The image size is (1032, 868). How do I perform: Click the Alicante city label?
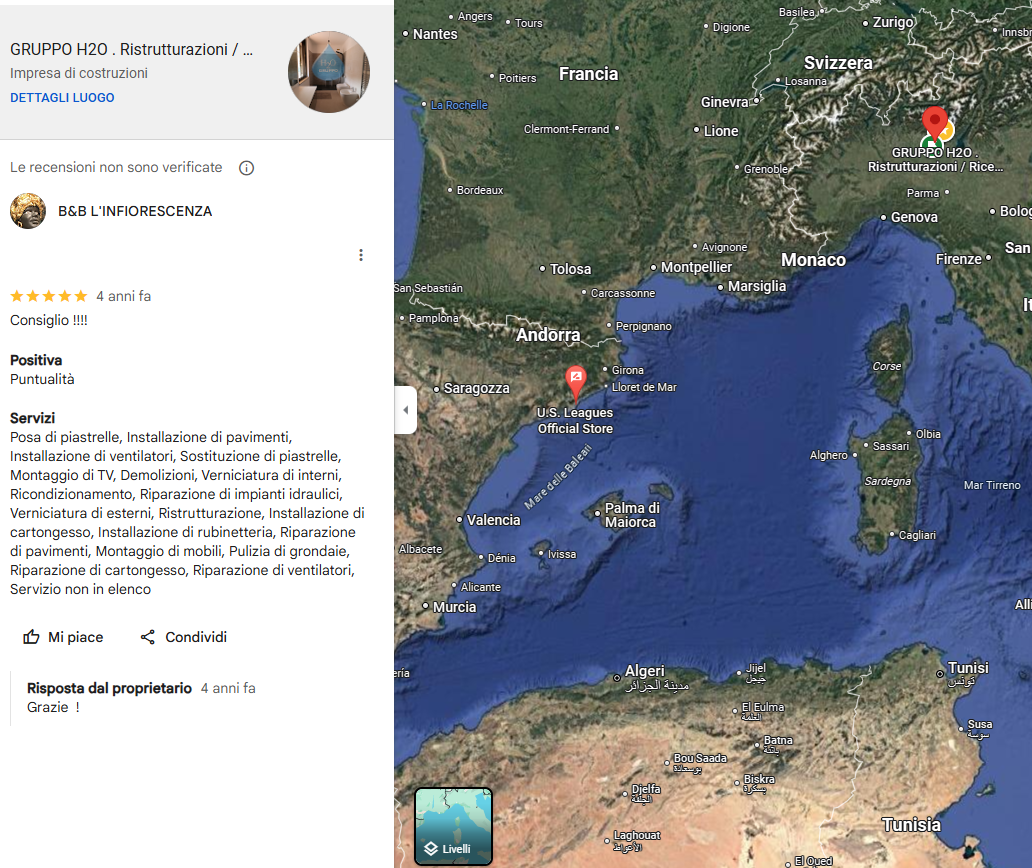(480, 587)
